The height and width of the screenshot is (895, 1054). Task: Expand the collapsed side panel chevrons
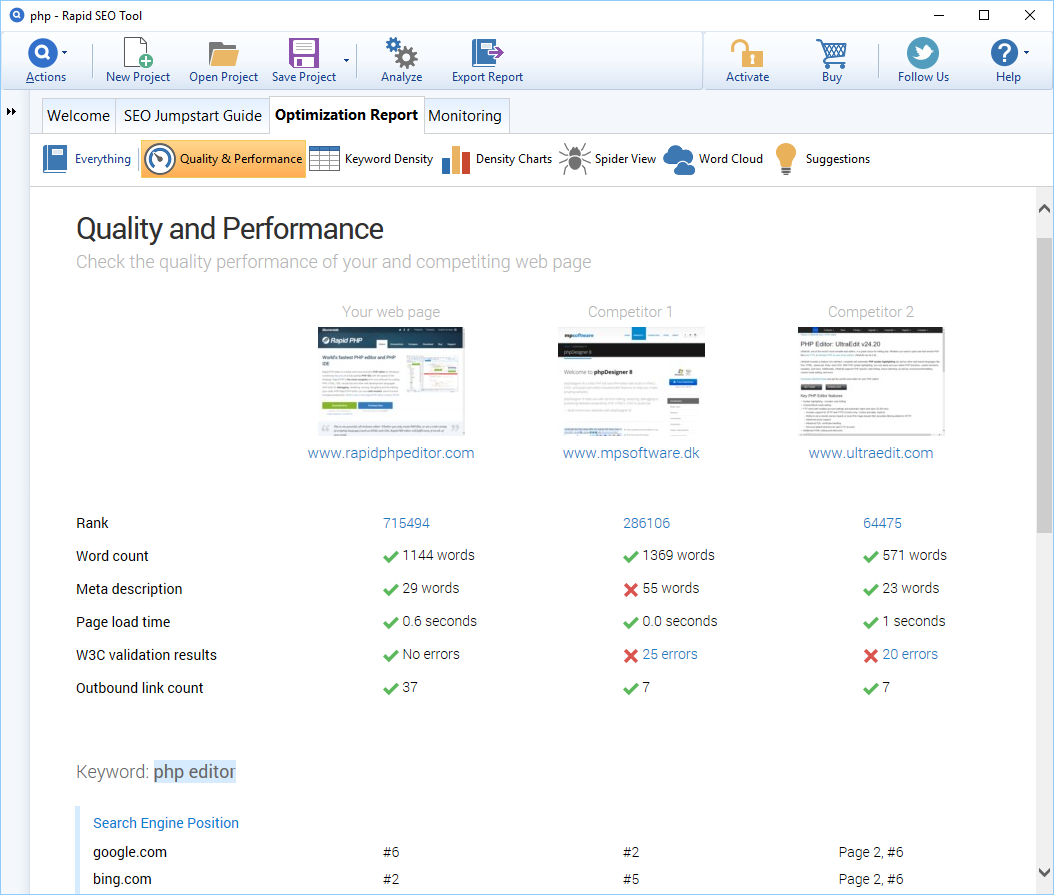click(x=12, y=112)
